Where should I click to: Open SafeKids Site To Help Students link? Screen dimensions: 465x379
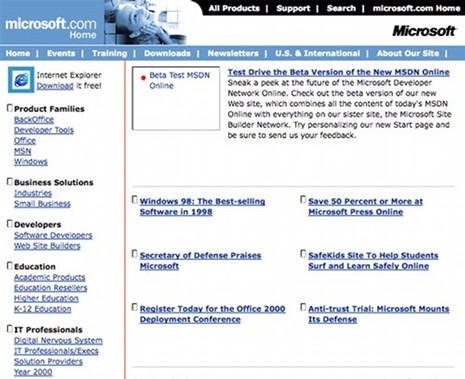[x=373, y=261]
